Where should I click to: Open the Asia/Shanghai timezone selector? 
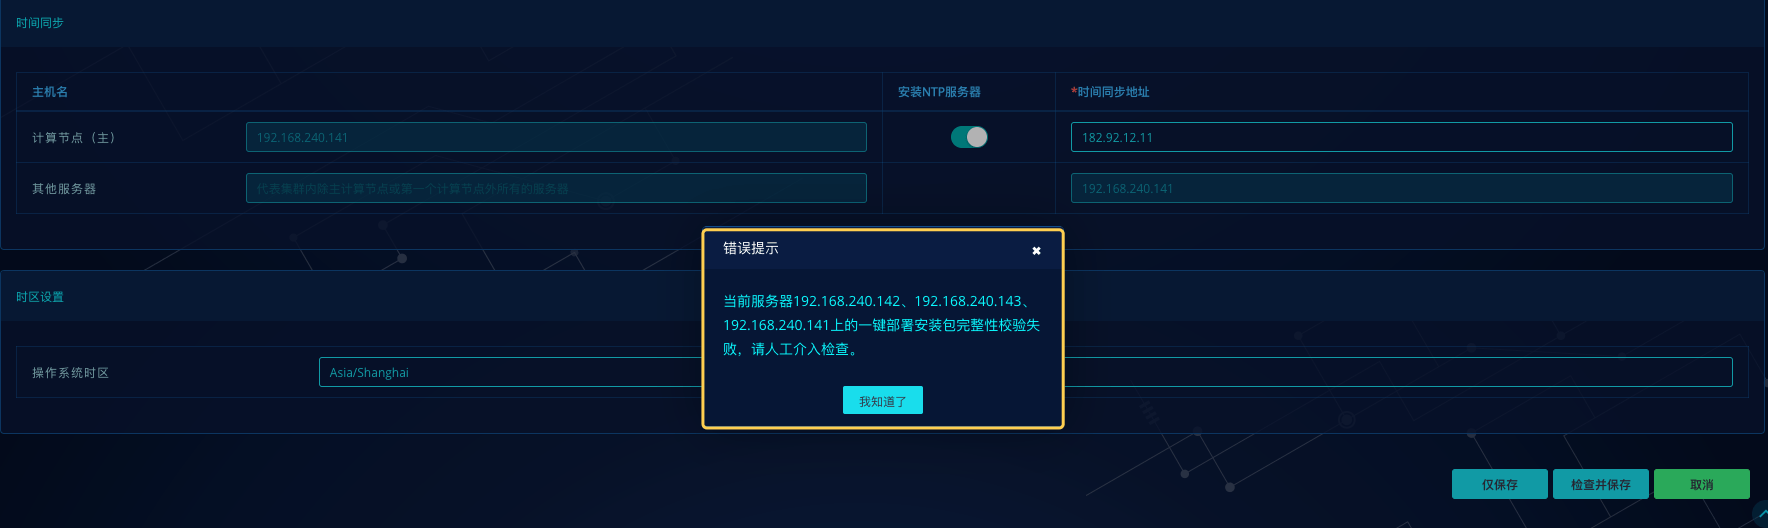pos(1025,372)
